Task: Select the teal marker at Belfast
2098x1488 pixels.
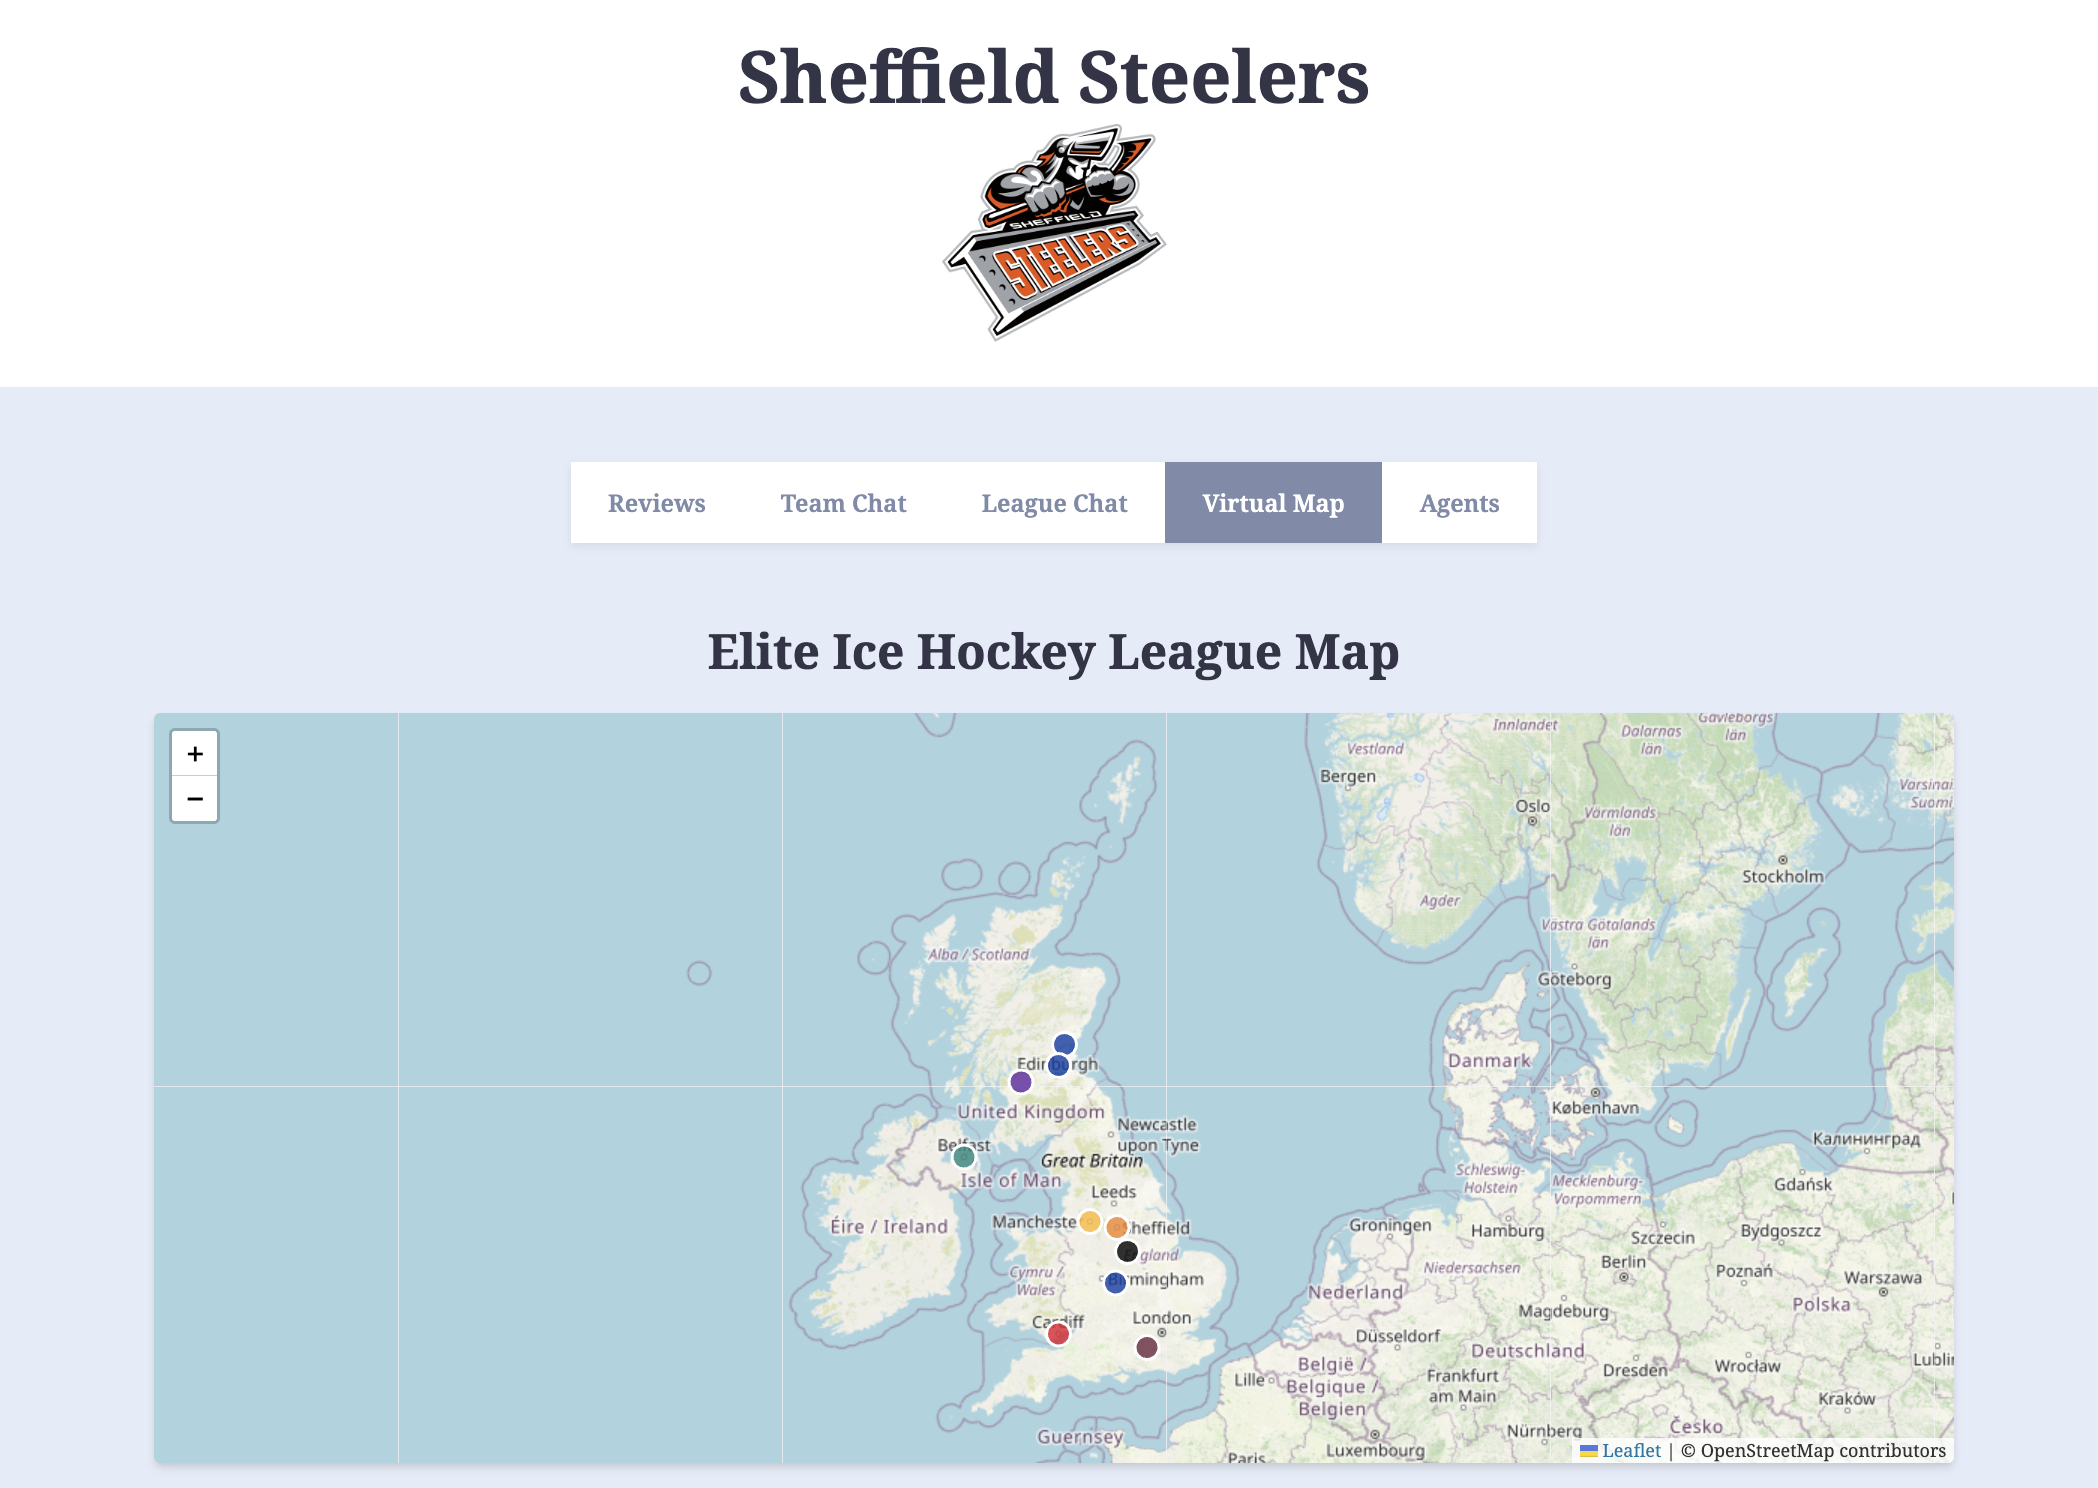Action: tap(964, 1157)
